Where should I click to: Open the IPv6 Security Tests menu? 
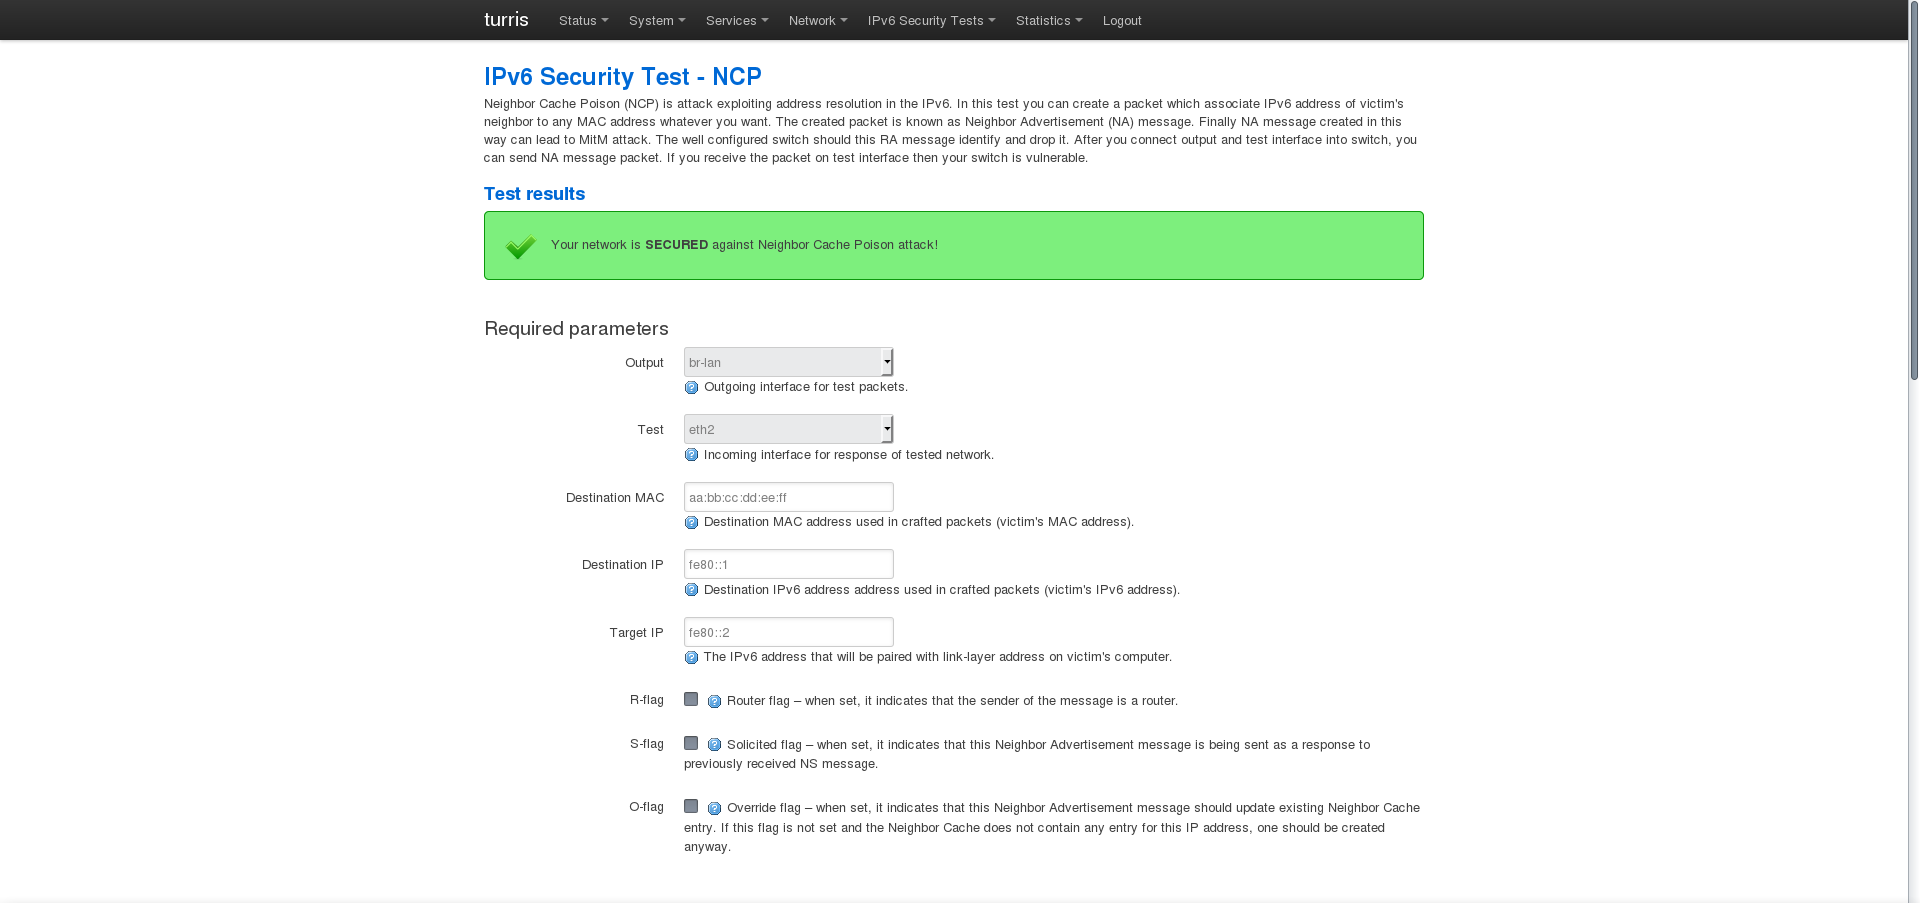(x=931, y=20)
